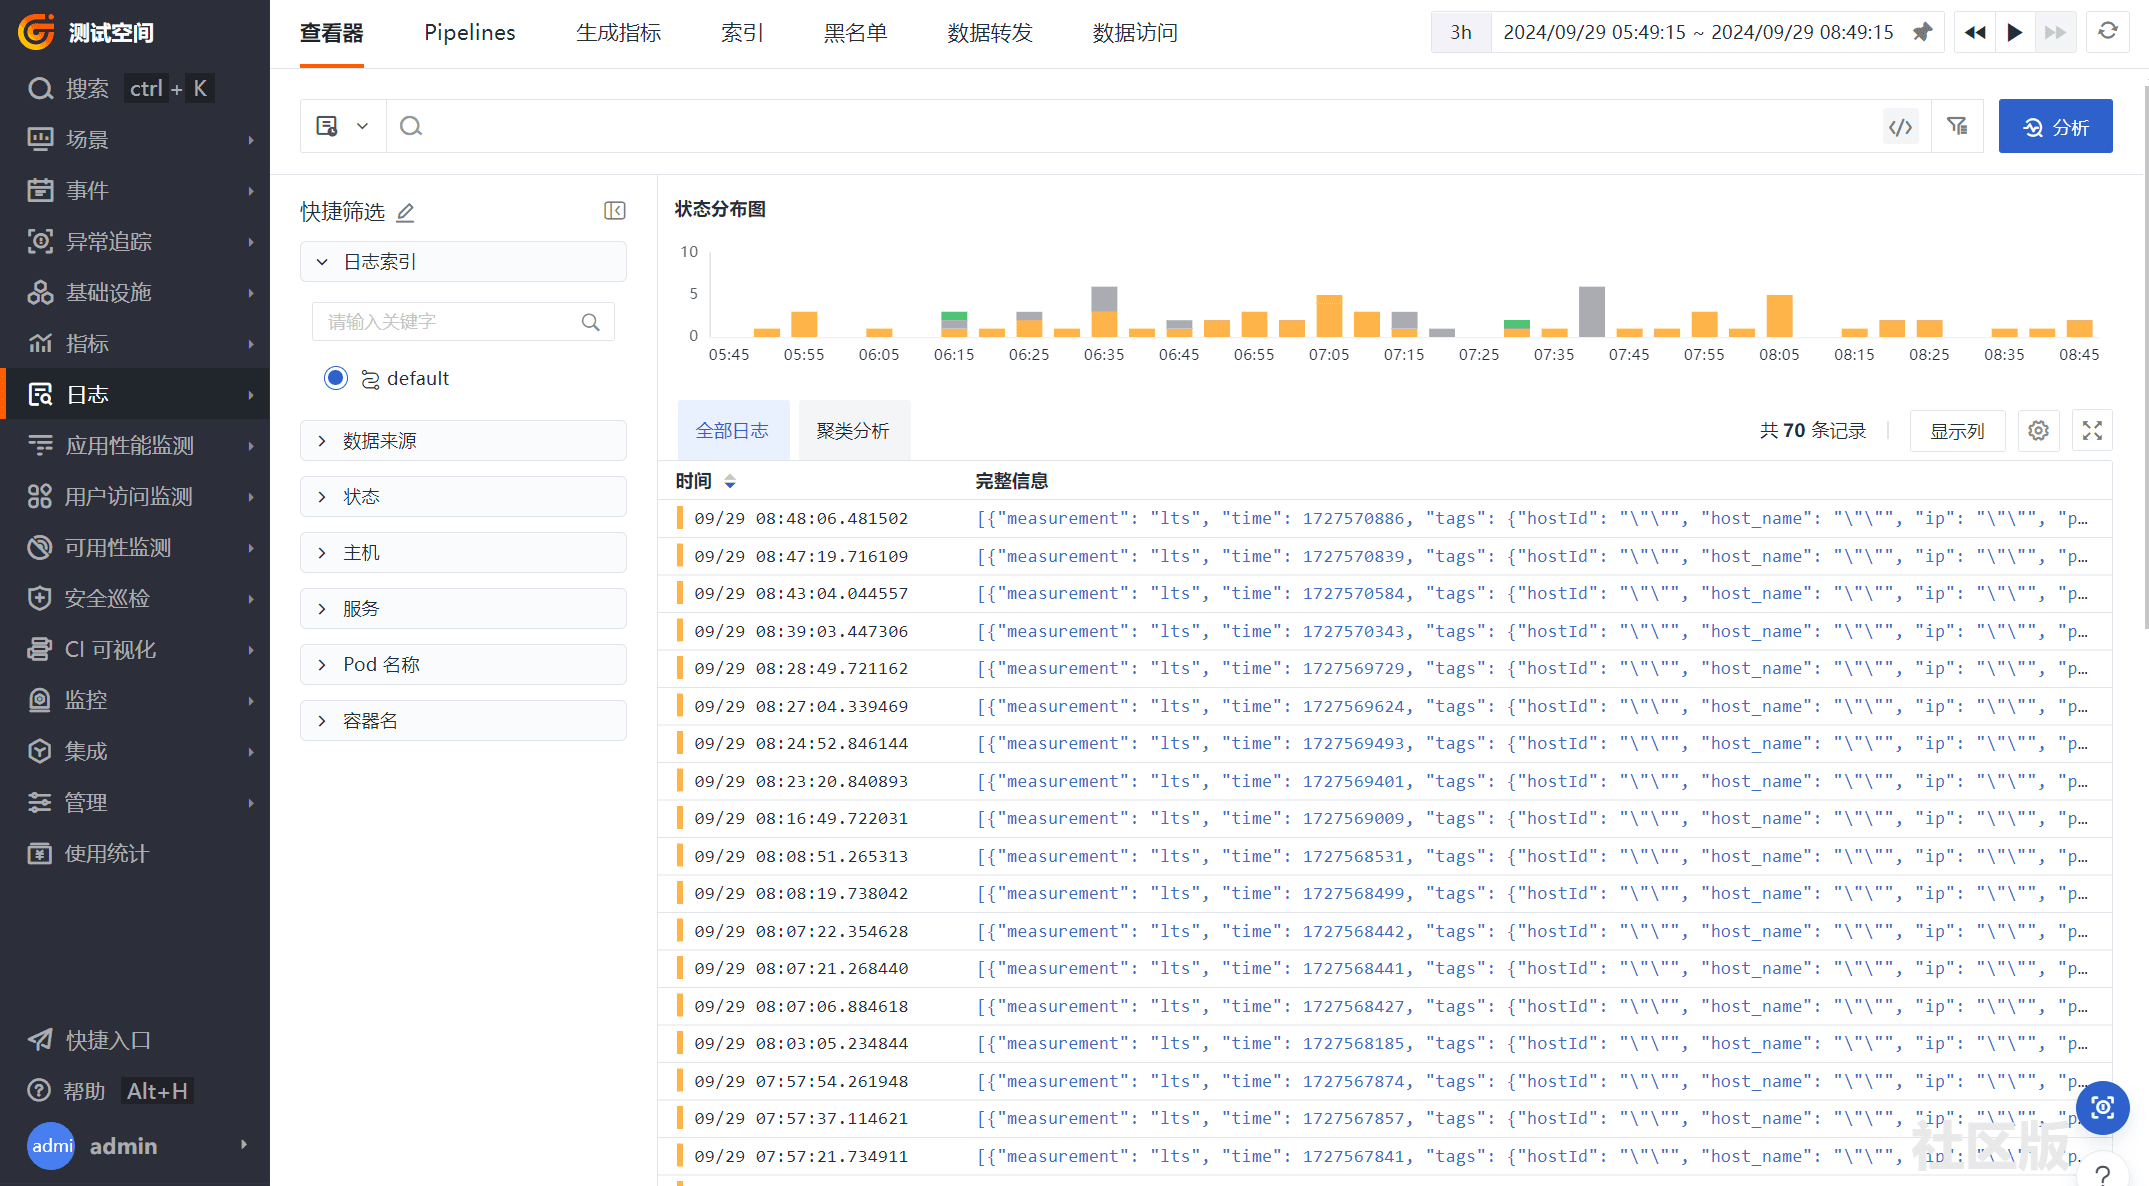This screenshot has width=2149, height=1186.
Task: Open 应用性能监测 in the sidebar
Action: click(135, 445)
